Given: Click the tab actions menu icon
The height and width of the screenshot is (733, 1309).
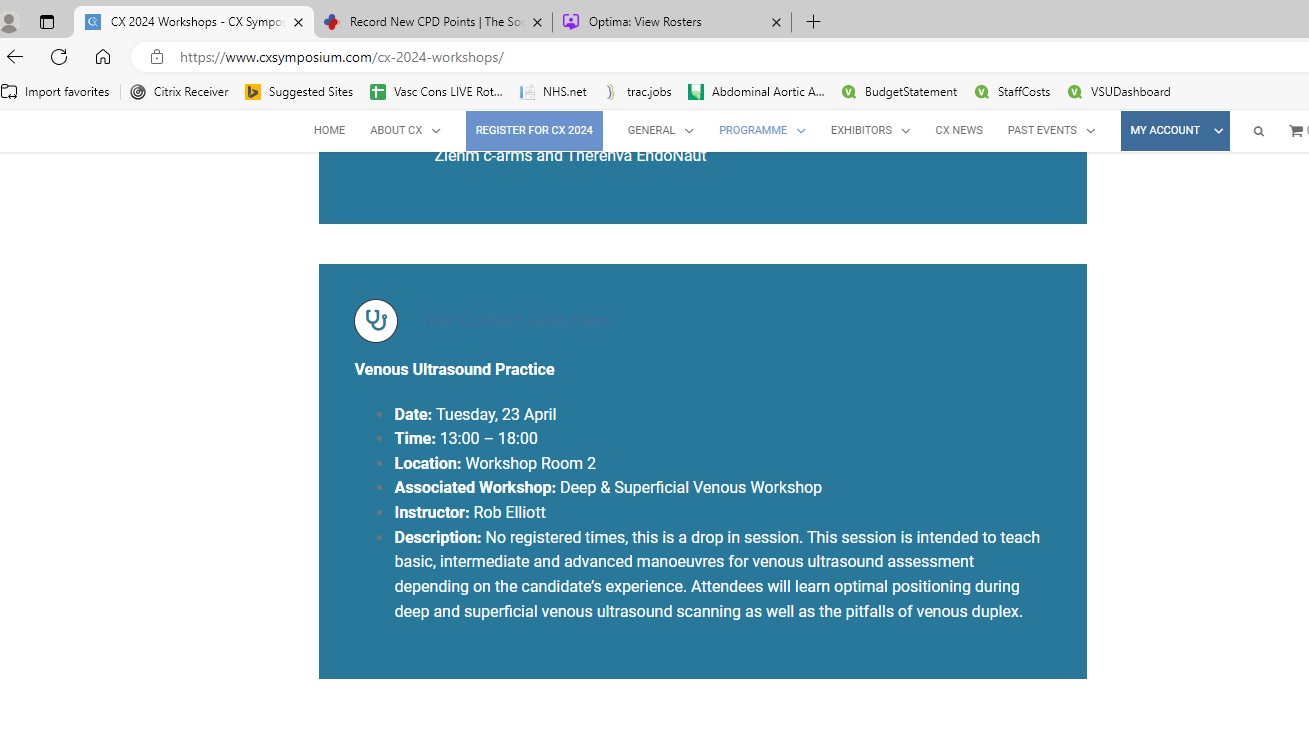Looking at the screenshot, I should (46, 22).
